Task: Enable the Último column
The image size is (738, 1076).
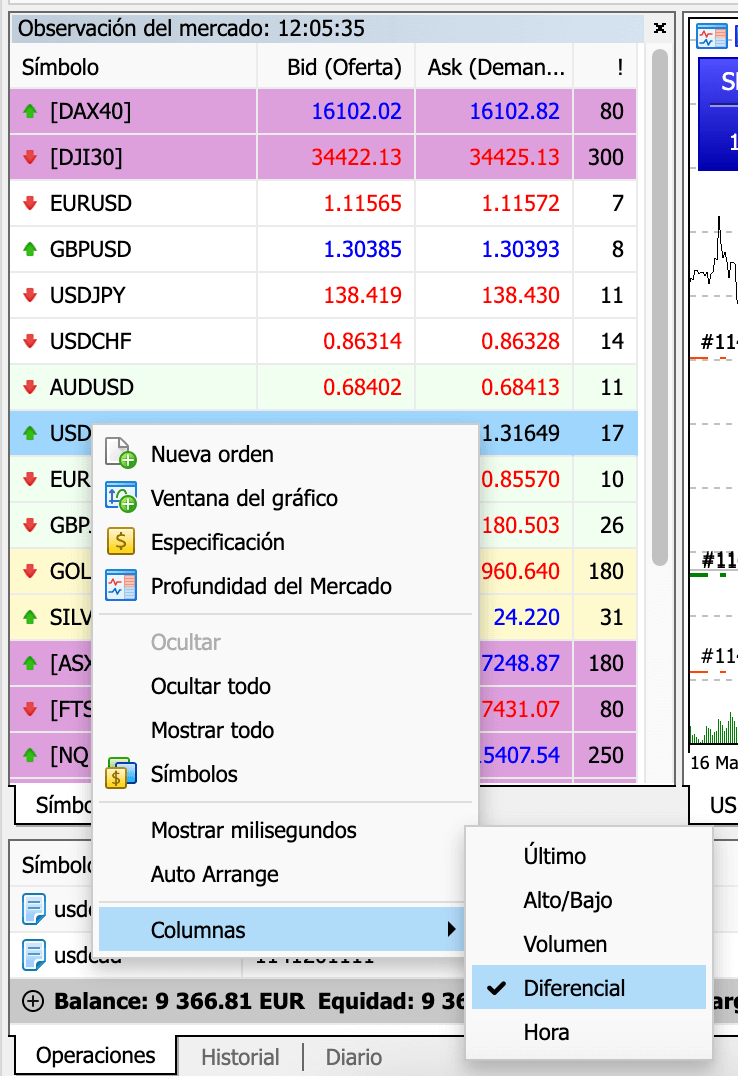Action: [555, 856]
